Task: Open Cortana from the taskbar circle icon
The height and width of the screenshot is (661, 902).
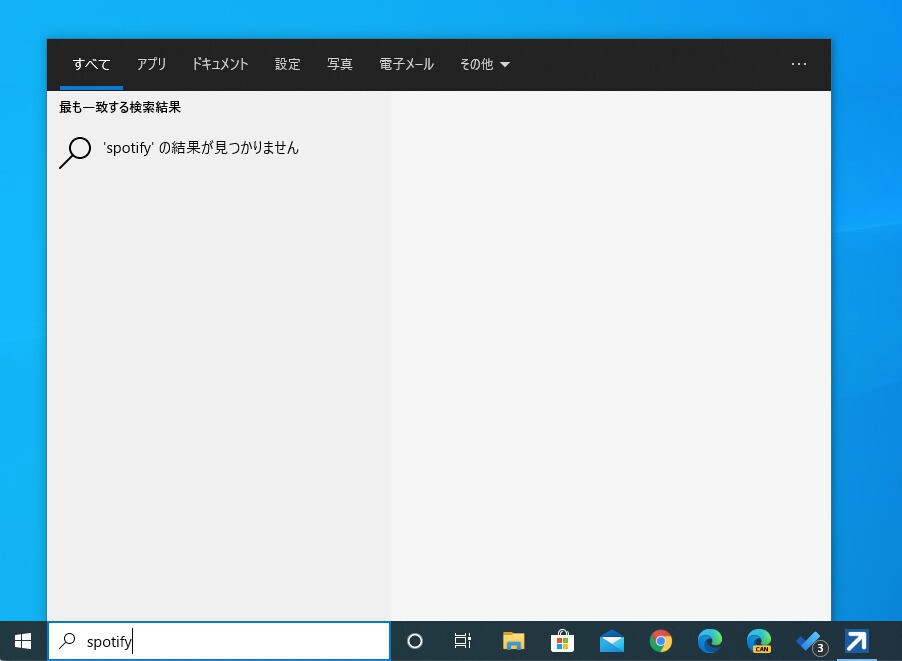Action: [x=415, y=641]
